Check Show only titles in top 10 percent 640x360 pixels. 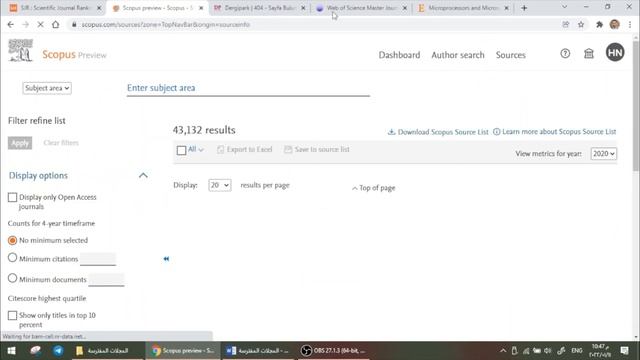tap(12, 316)
